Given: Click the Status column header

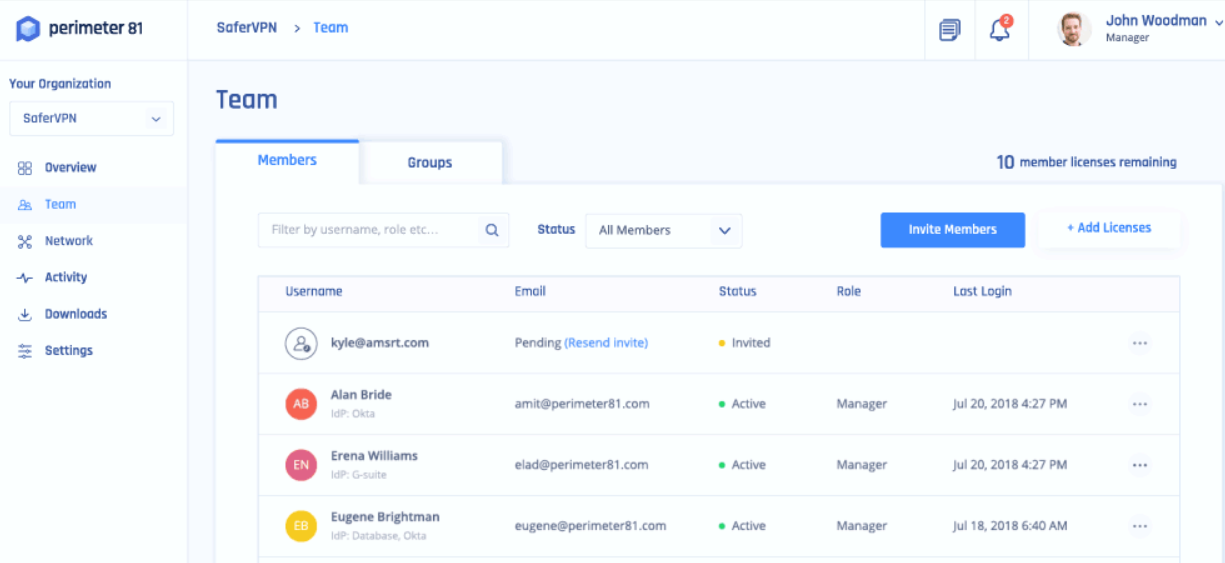Looking at the screenshot, I should 738,292.
